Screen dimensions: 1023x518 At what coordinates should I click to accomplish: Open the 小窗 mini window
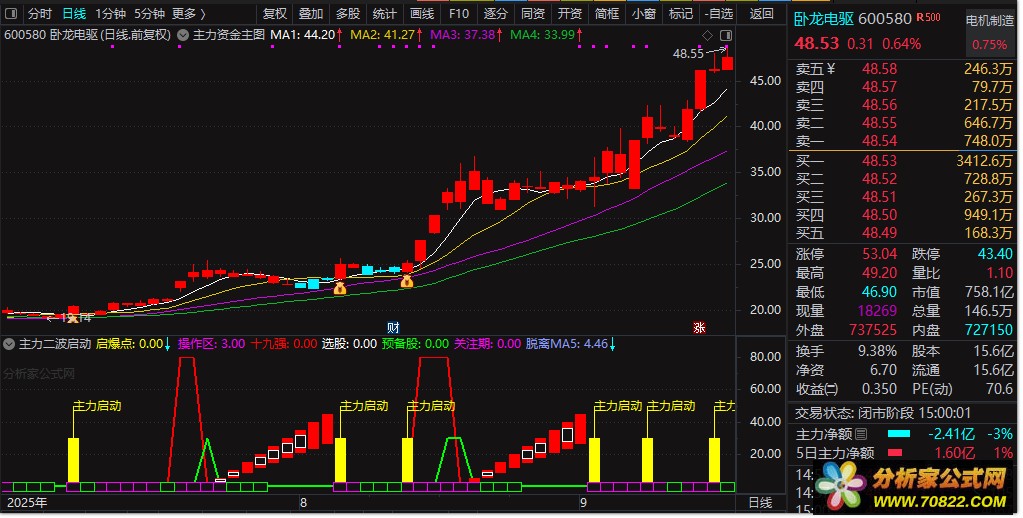644,14
